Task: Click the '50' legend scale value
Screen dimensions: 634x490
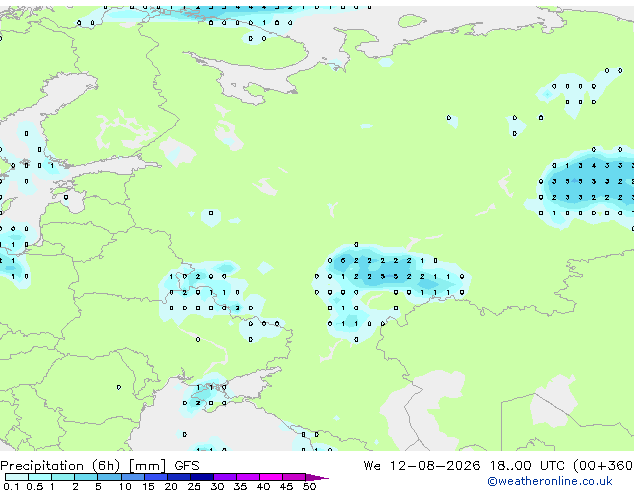Action: pyautogui.click(x=310, y=486)
